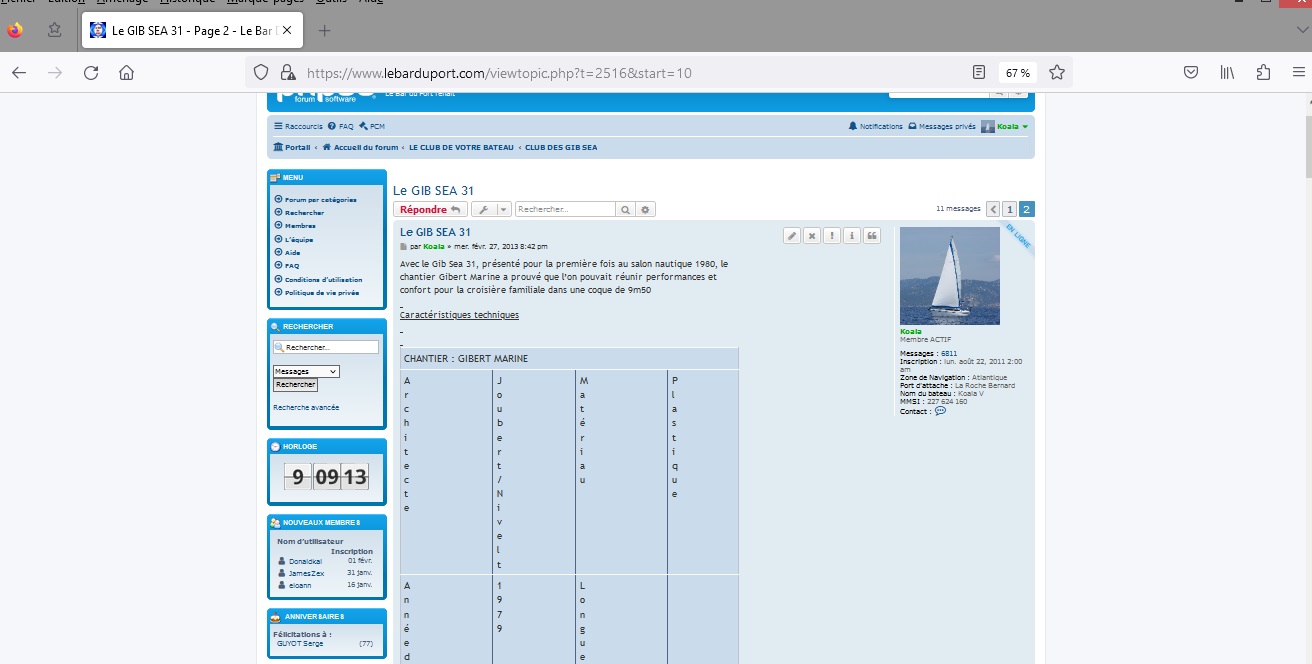Viewport: 1312px width, 664px height.
Task: Delete the post using the X icon
Action: click(811, 235)
